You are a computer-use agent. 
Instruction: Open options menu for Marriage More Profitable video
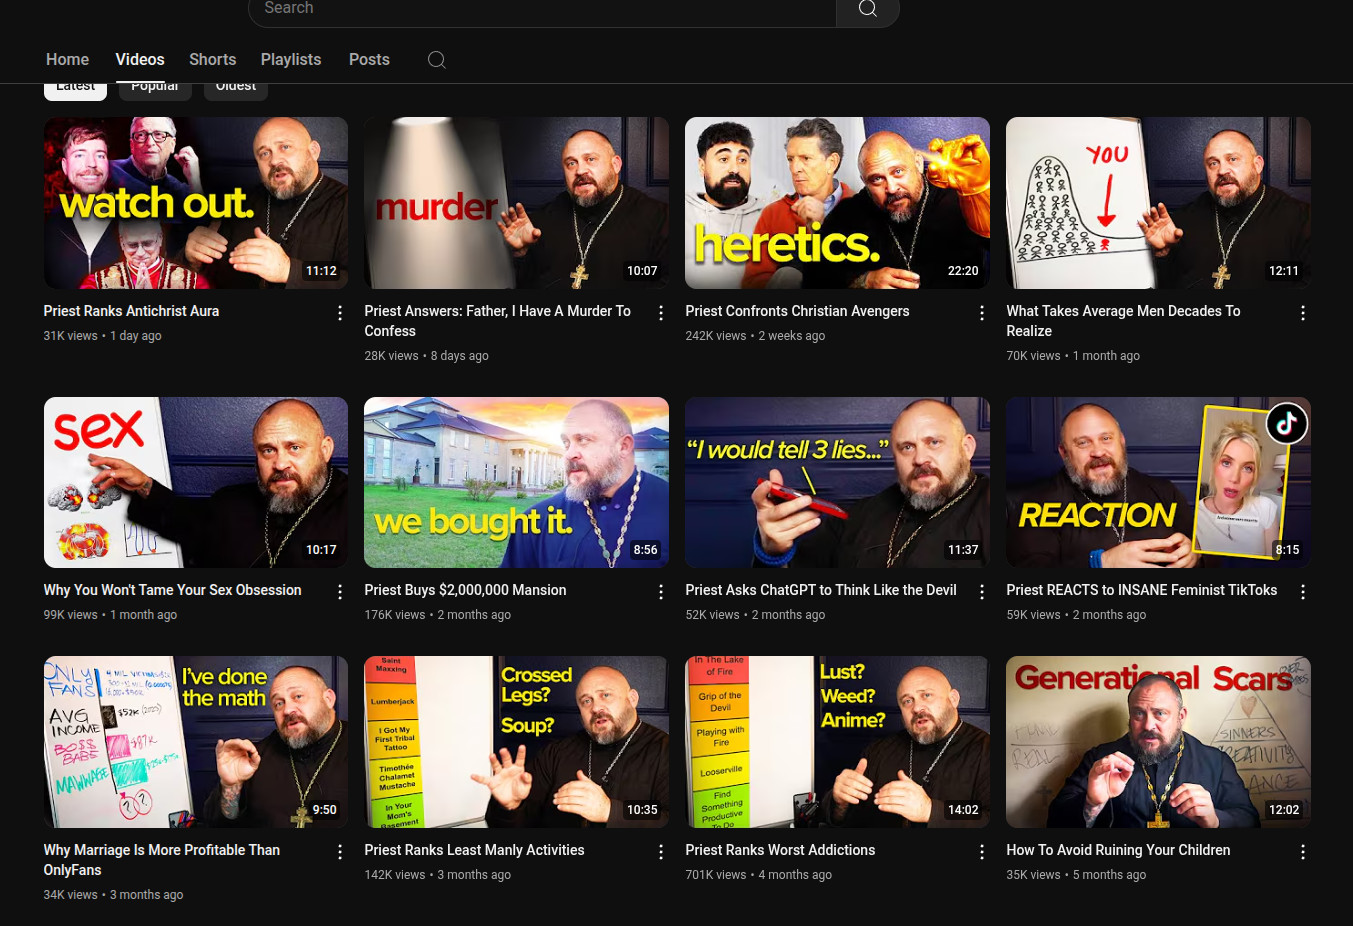pyautogui.click(x=340, y=852)
